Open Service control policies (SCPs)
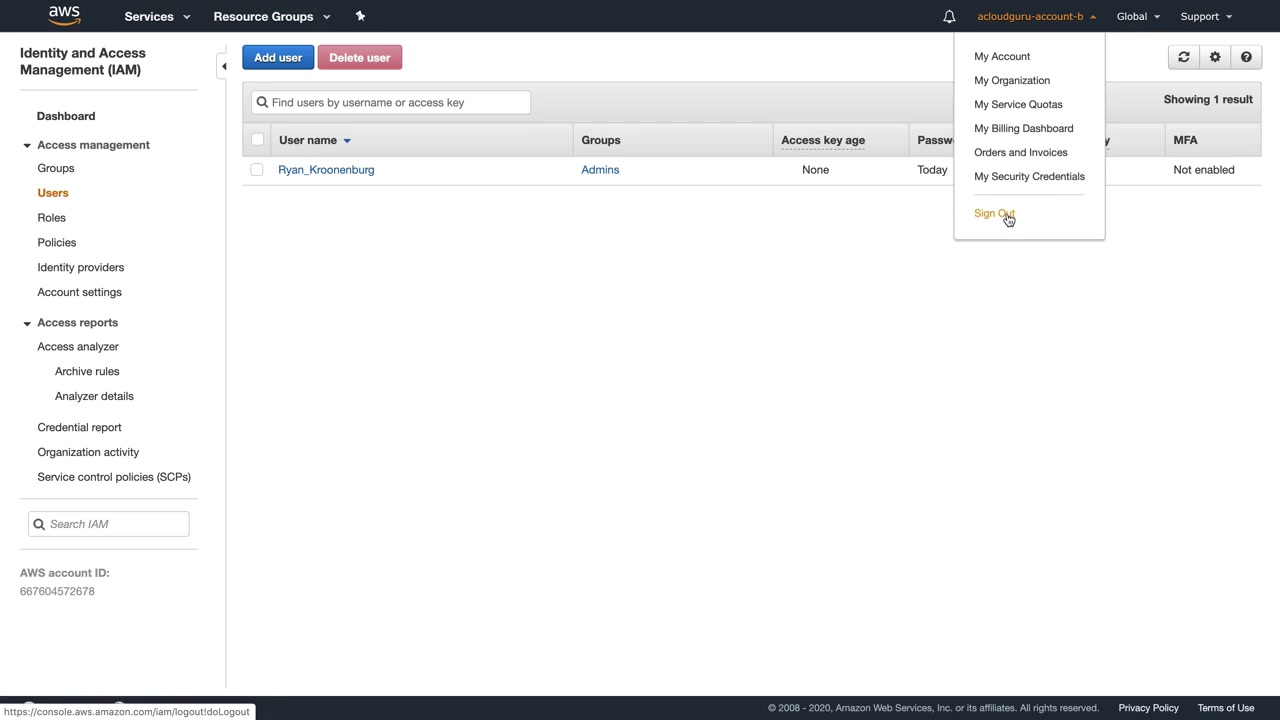1280x720 pixels. point(114,477)
